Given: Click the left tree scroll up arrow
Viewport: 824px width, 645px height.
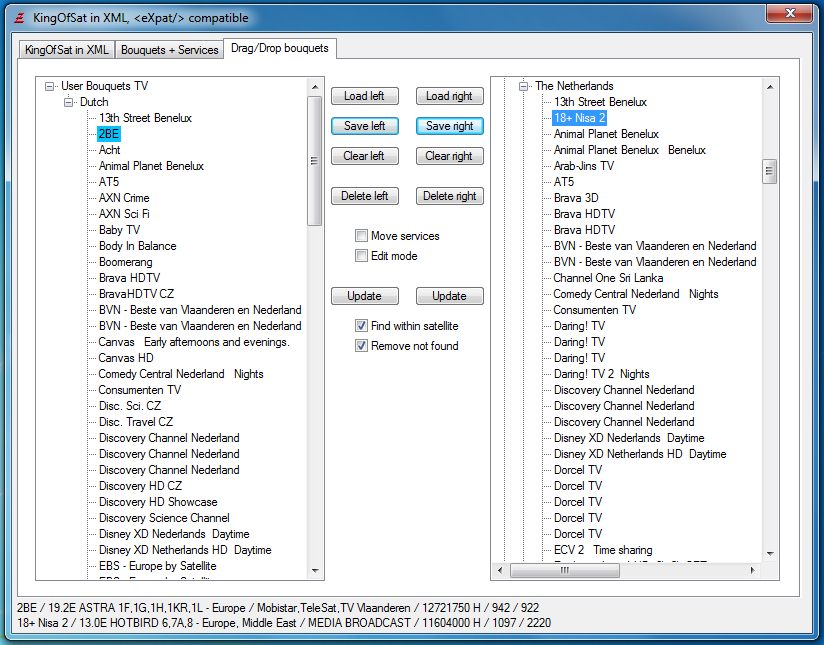Looking at the screenshot, I should point(315,87).
